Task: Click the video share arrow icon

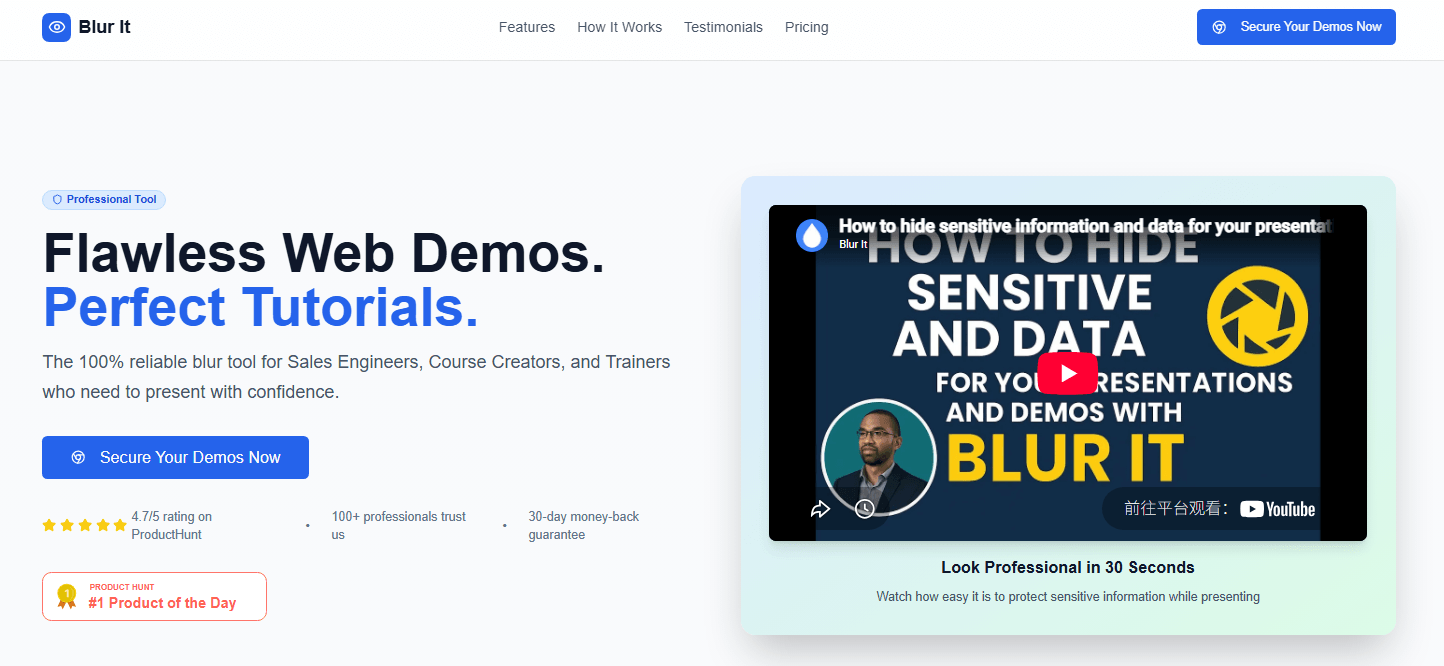Action: [820, 509]
